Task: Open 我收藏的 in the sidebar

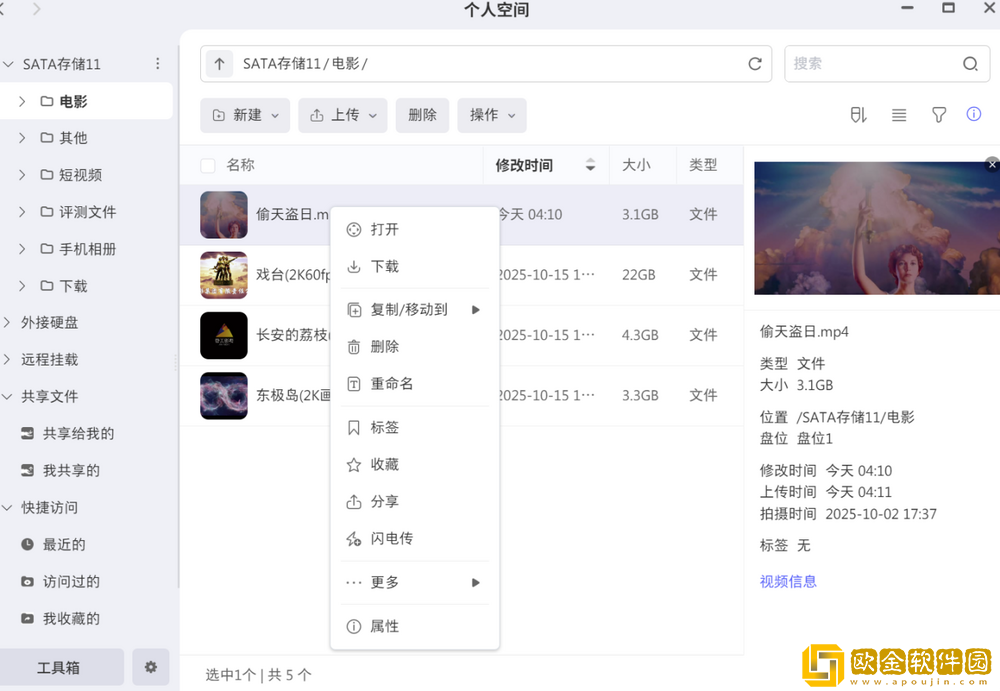Action: 62,618
